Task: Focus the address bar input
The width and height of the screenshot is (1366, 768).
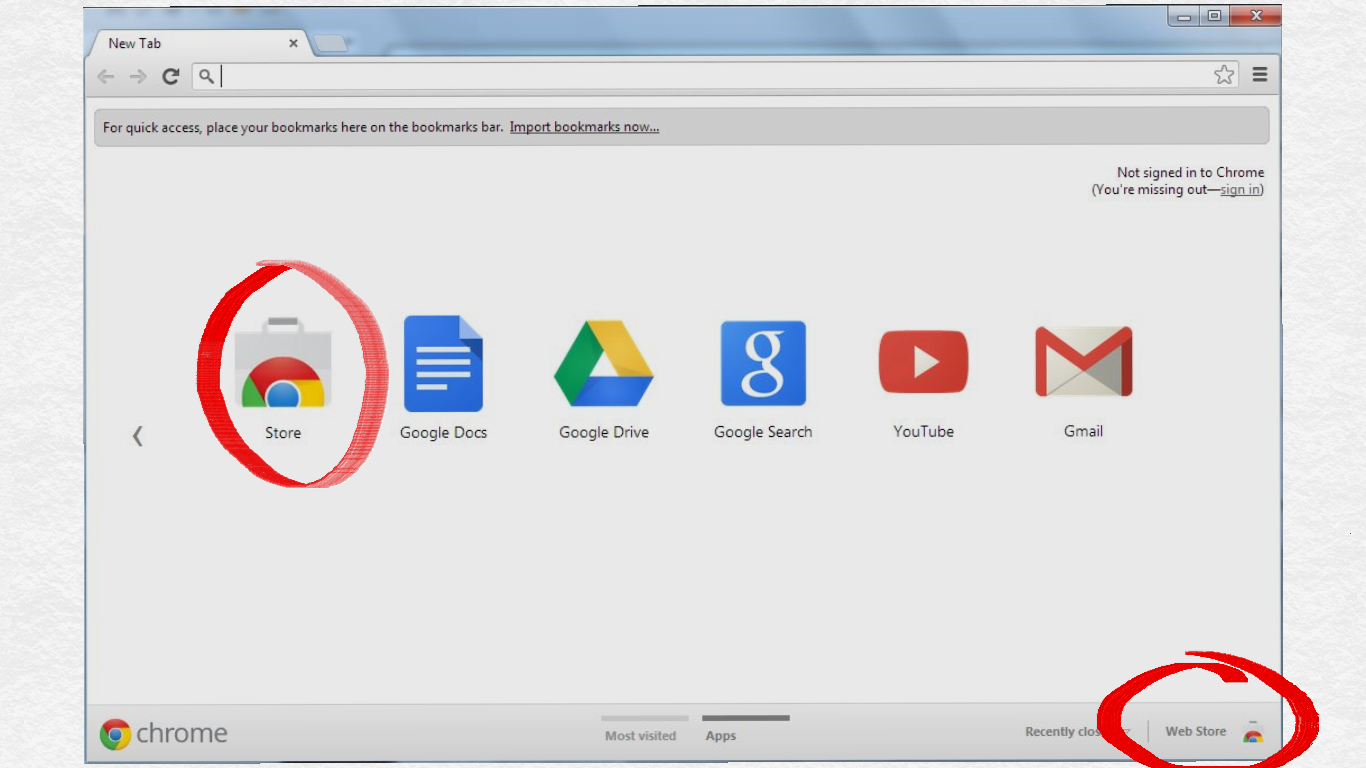Action: (715, 76)
